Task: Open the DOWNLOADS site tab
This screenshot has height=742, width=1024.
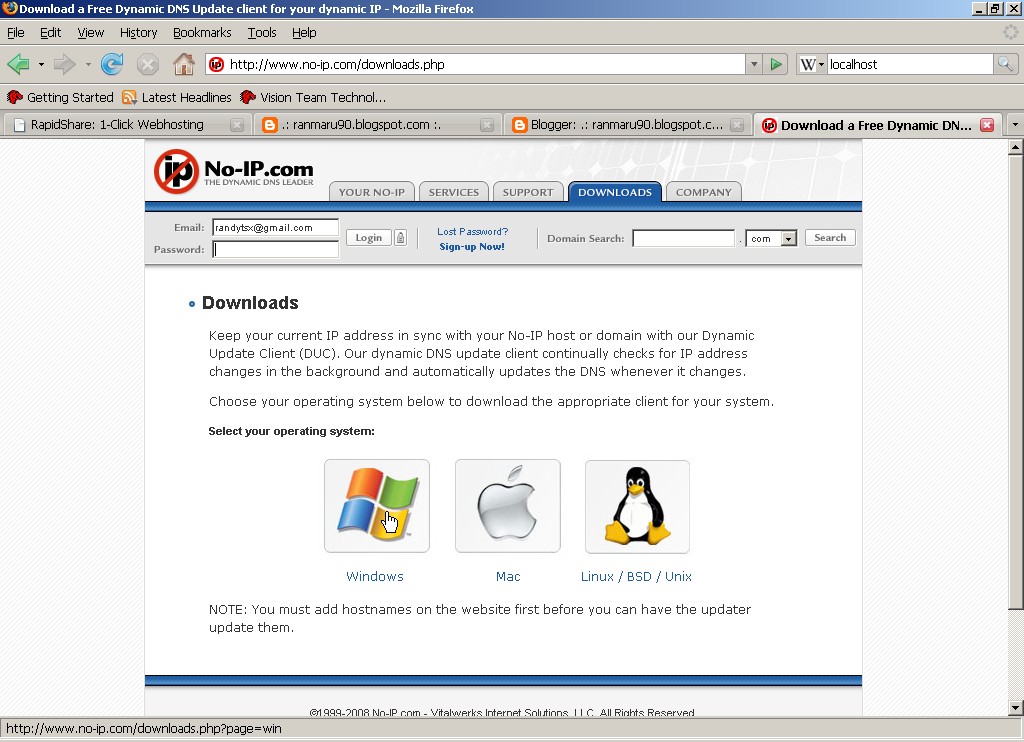Action: [615, 192]
